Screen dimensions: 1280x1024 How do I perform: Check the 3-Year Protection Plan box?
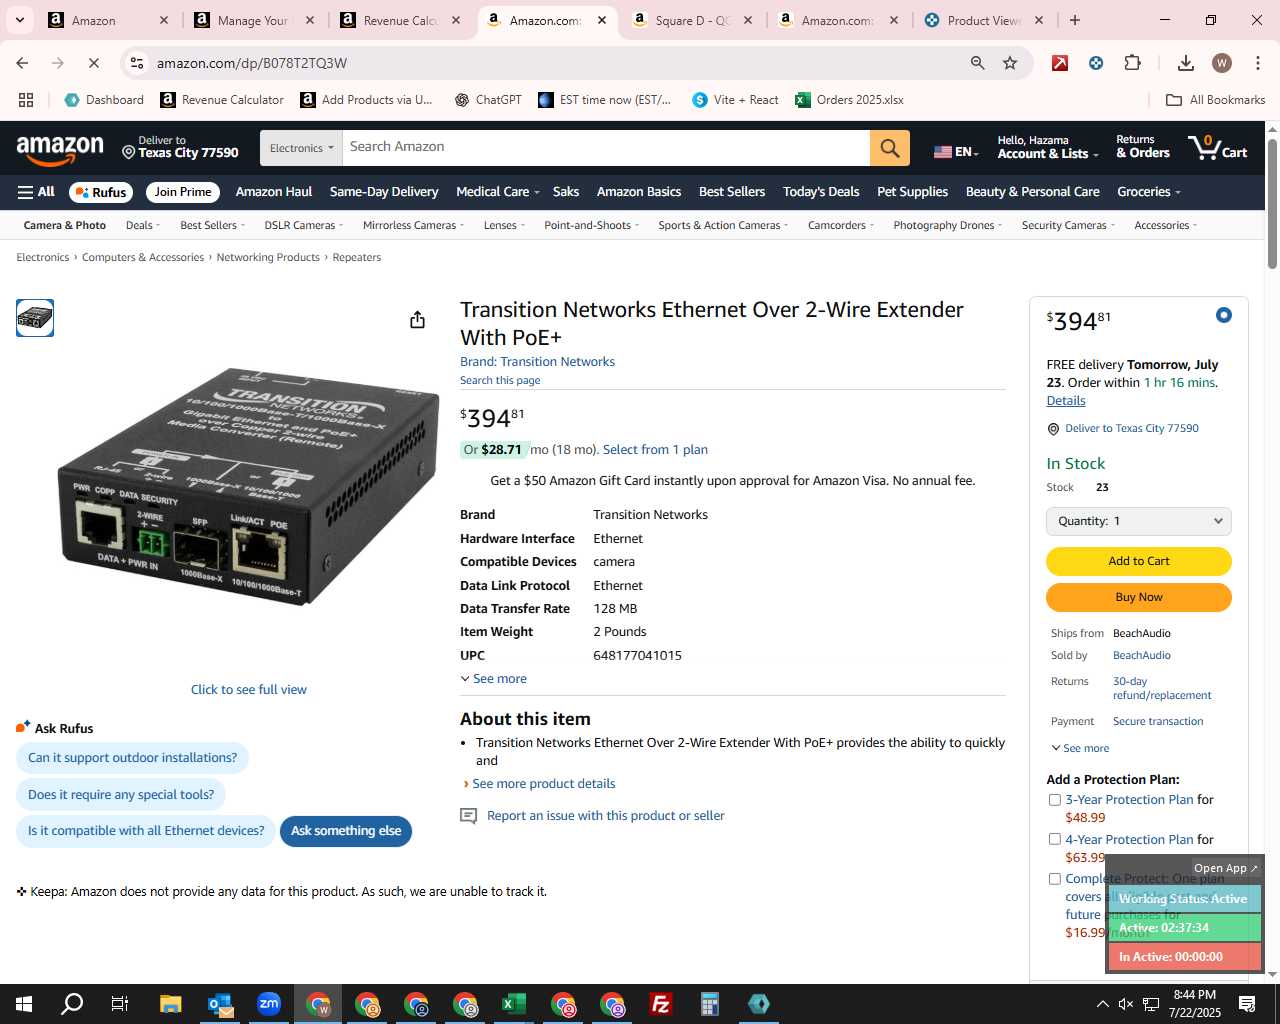coord(1054,800)
